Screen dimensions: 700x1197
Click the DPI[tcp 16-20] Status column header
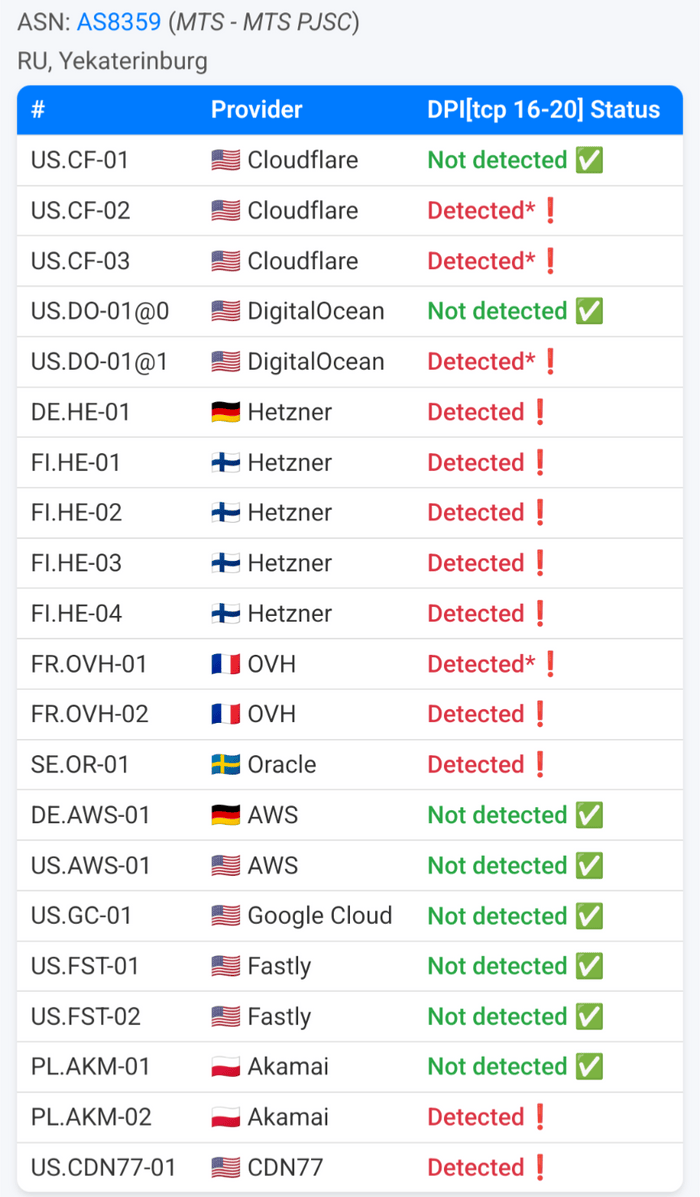pyautogui.click(x=543, y=110)
